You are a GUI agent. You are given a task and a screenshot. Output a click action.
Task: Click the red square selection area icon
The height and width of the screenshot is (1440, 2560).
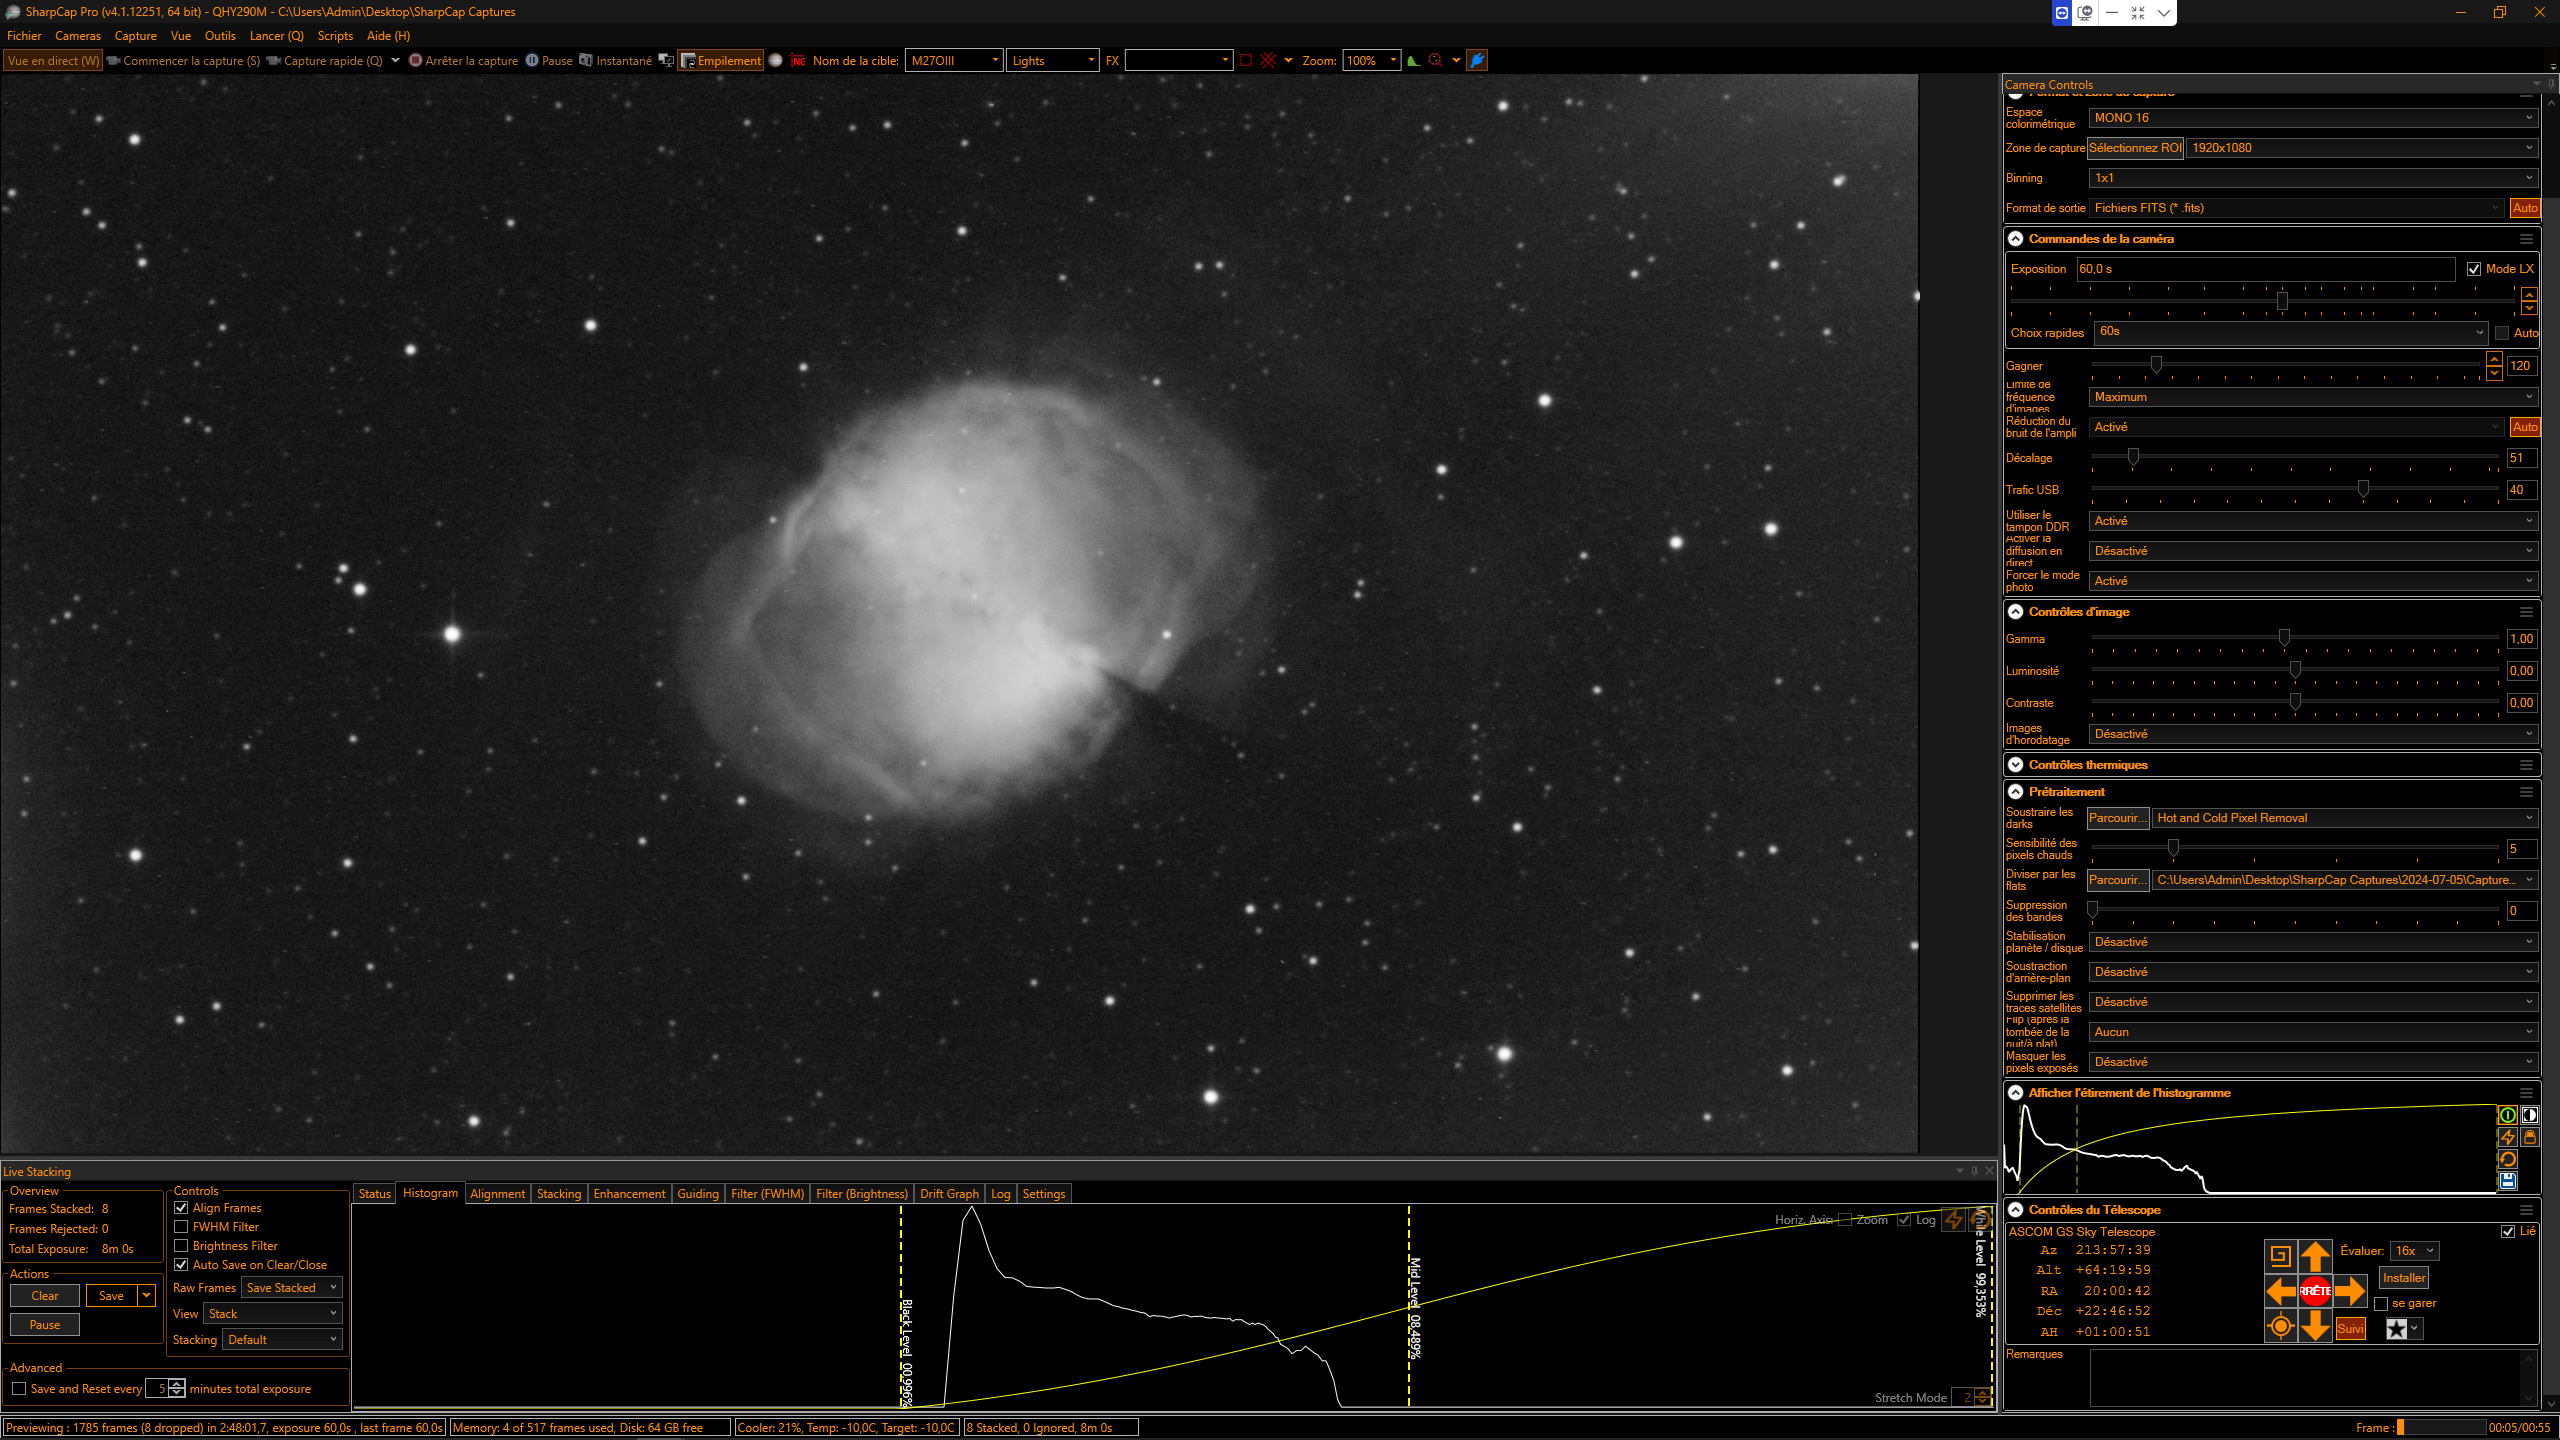[x=1246, y=61]
